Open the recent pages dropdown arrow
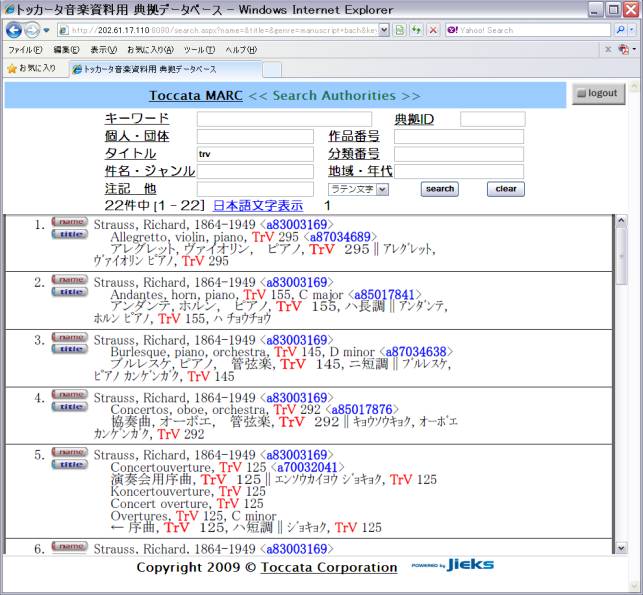643x595 pixels. click(x=46, y=30)
